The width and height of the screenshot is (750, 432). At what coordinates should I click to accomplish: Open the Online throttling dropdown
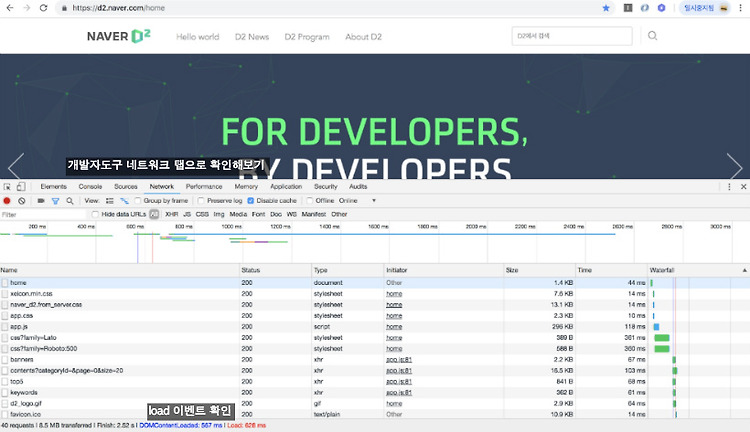[357, 200]
